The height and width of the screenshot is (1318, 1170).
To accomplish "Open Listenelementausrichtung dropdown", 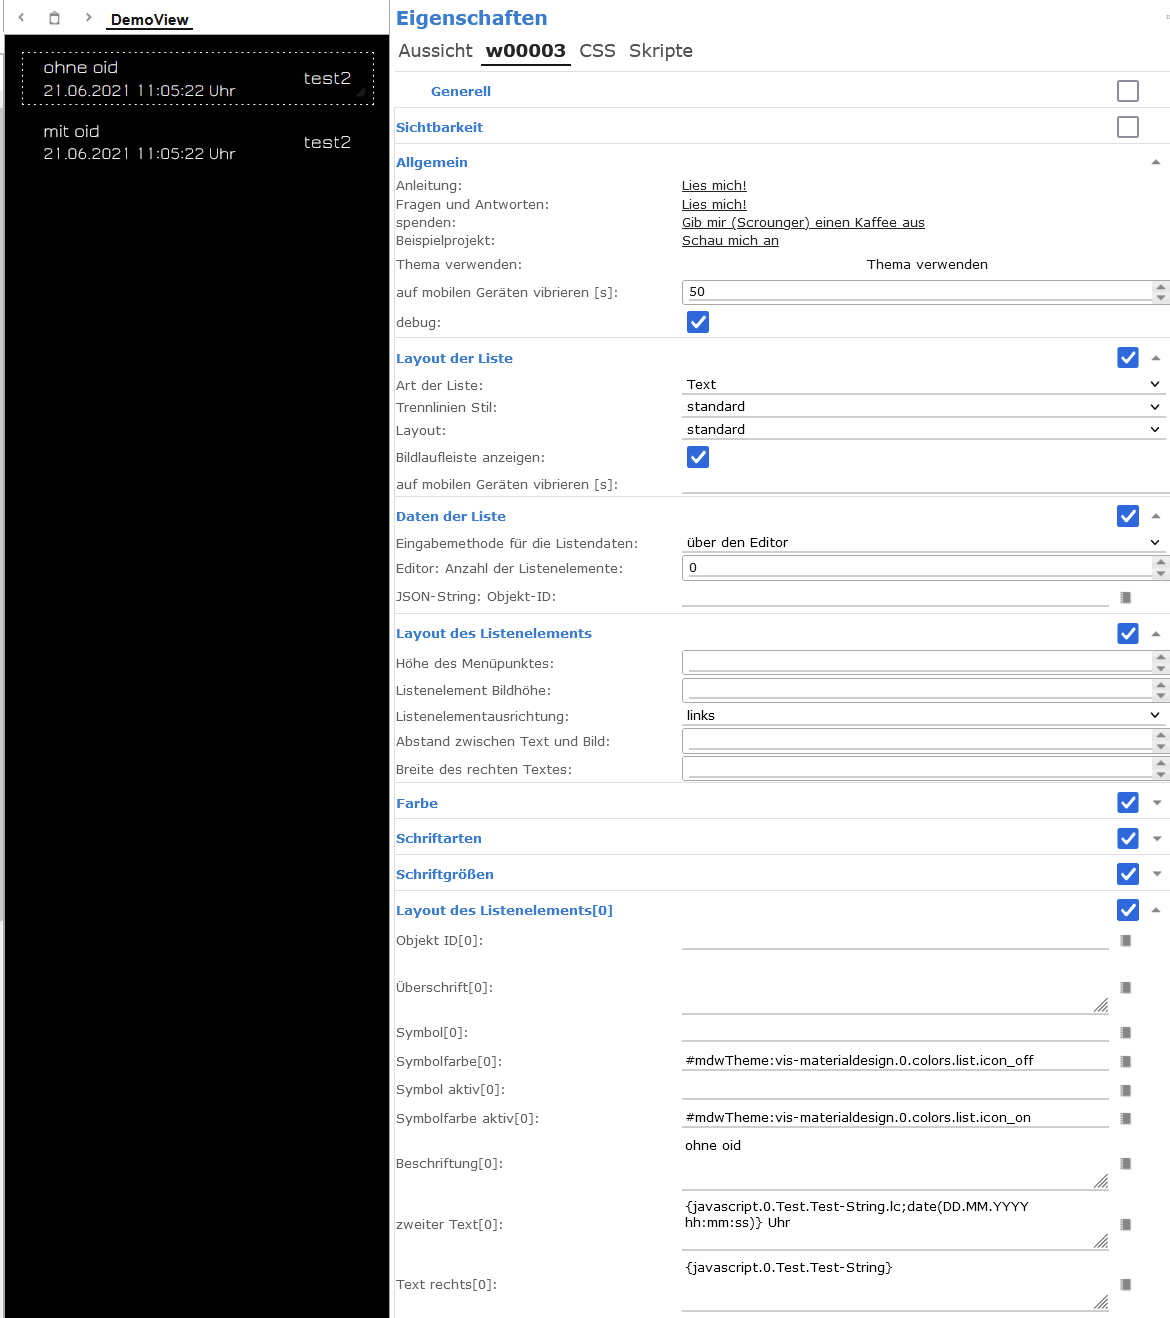I will 924,715.
